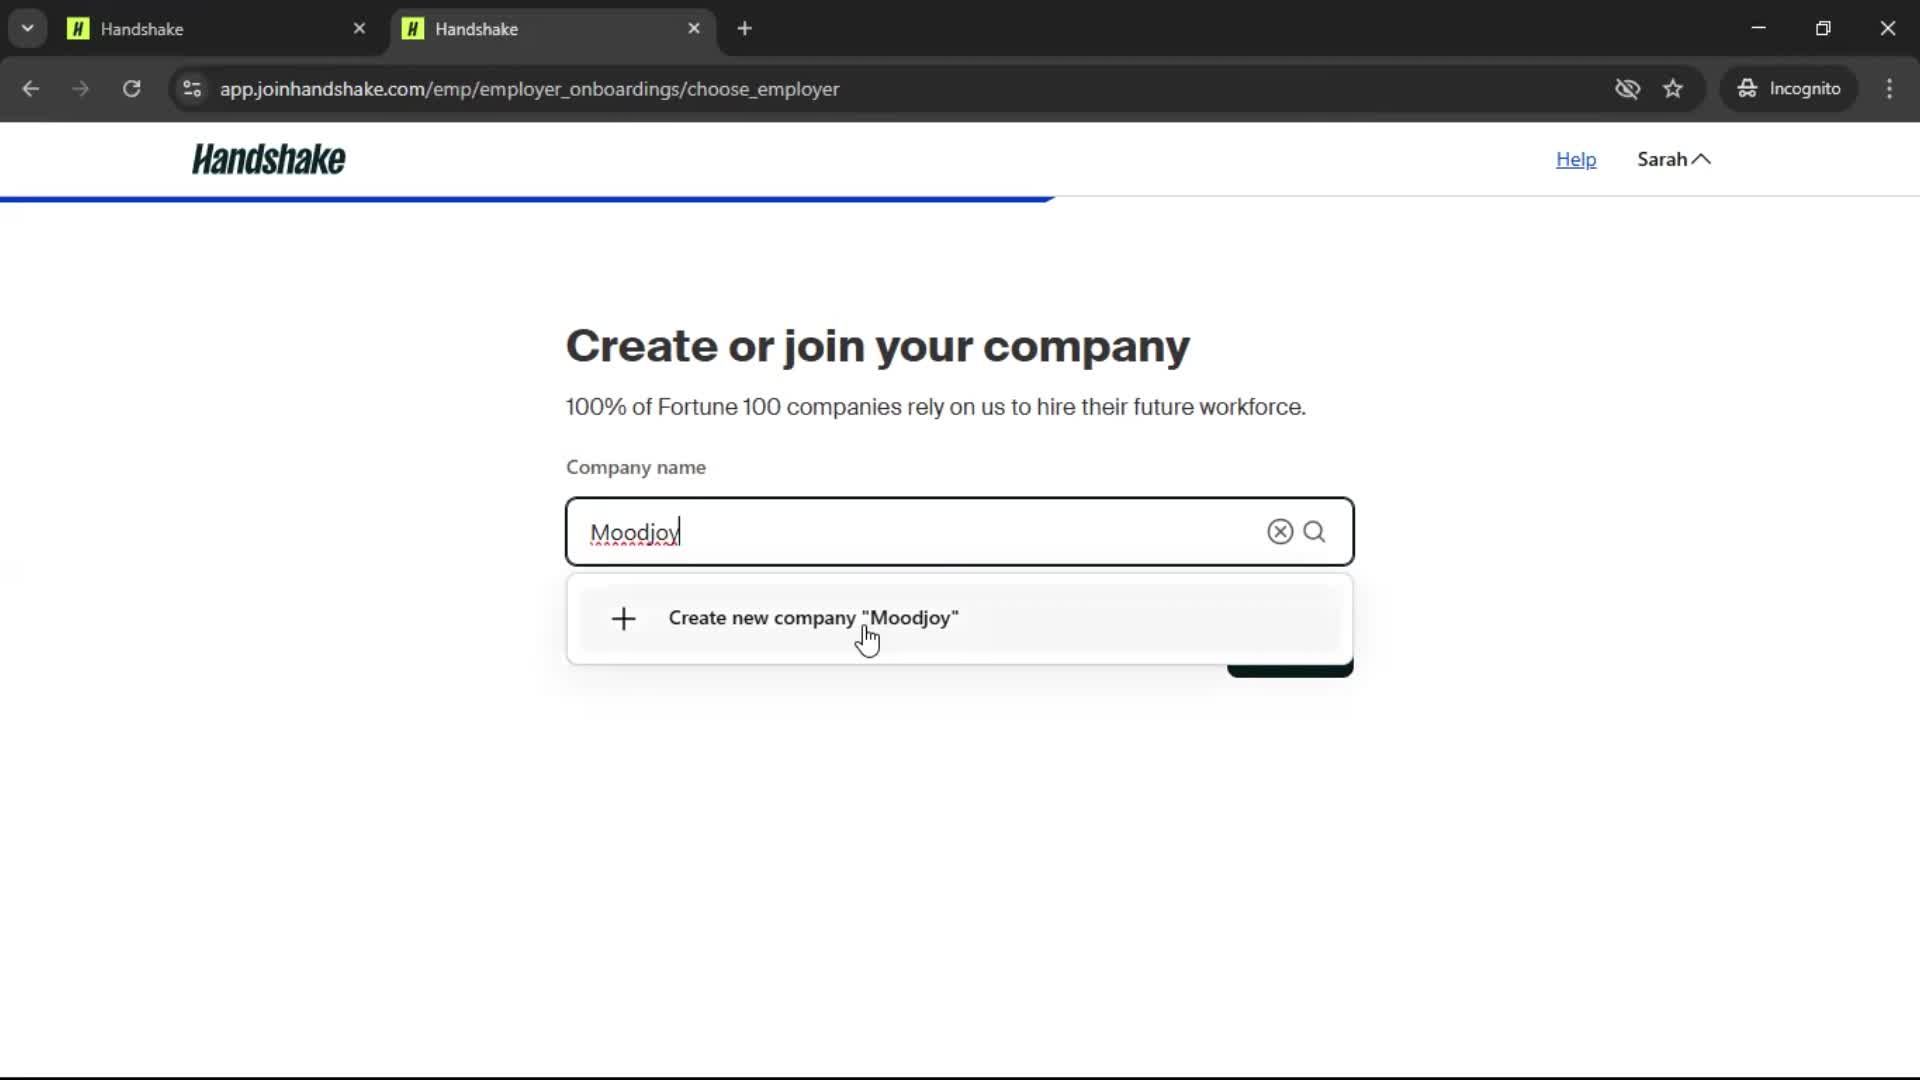Click the Handshake logo

269,159
